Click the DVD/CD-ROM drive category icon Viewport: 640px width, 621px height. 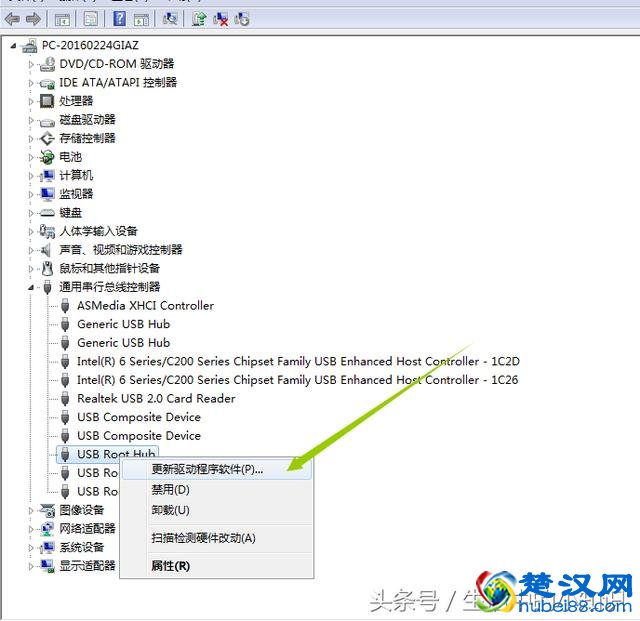(x=47, y=64)
